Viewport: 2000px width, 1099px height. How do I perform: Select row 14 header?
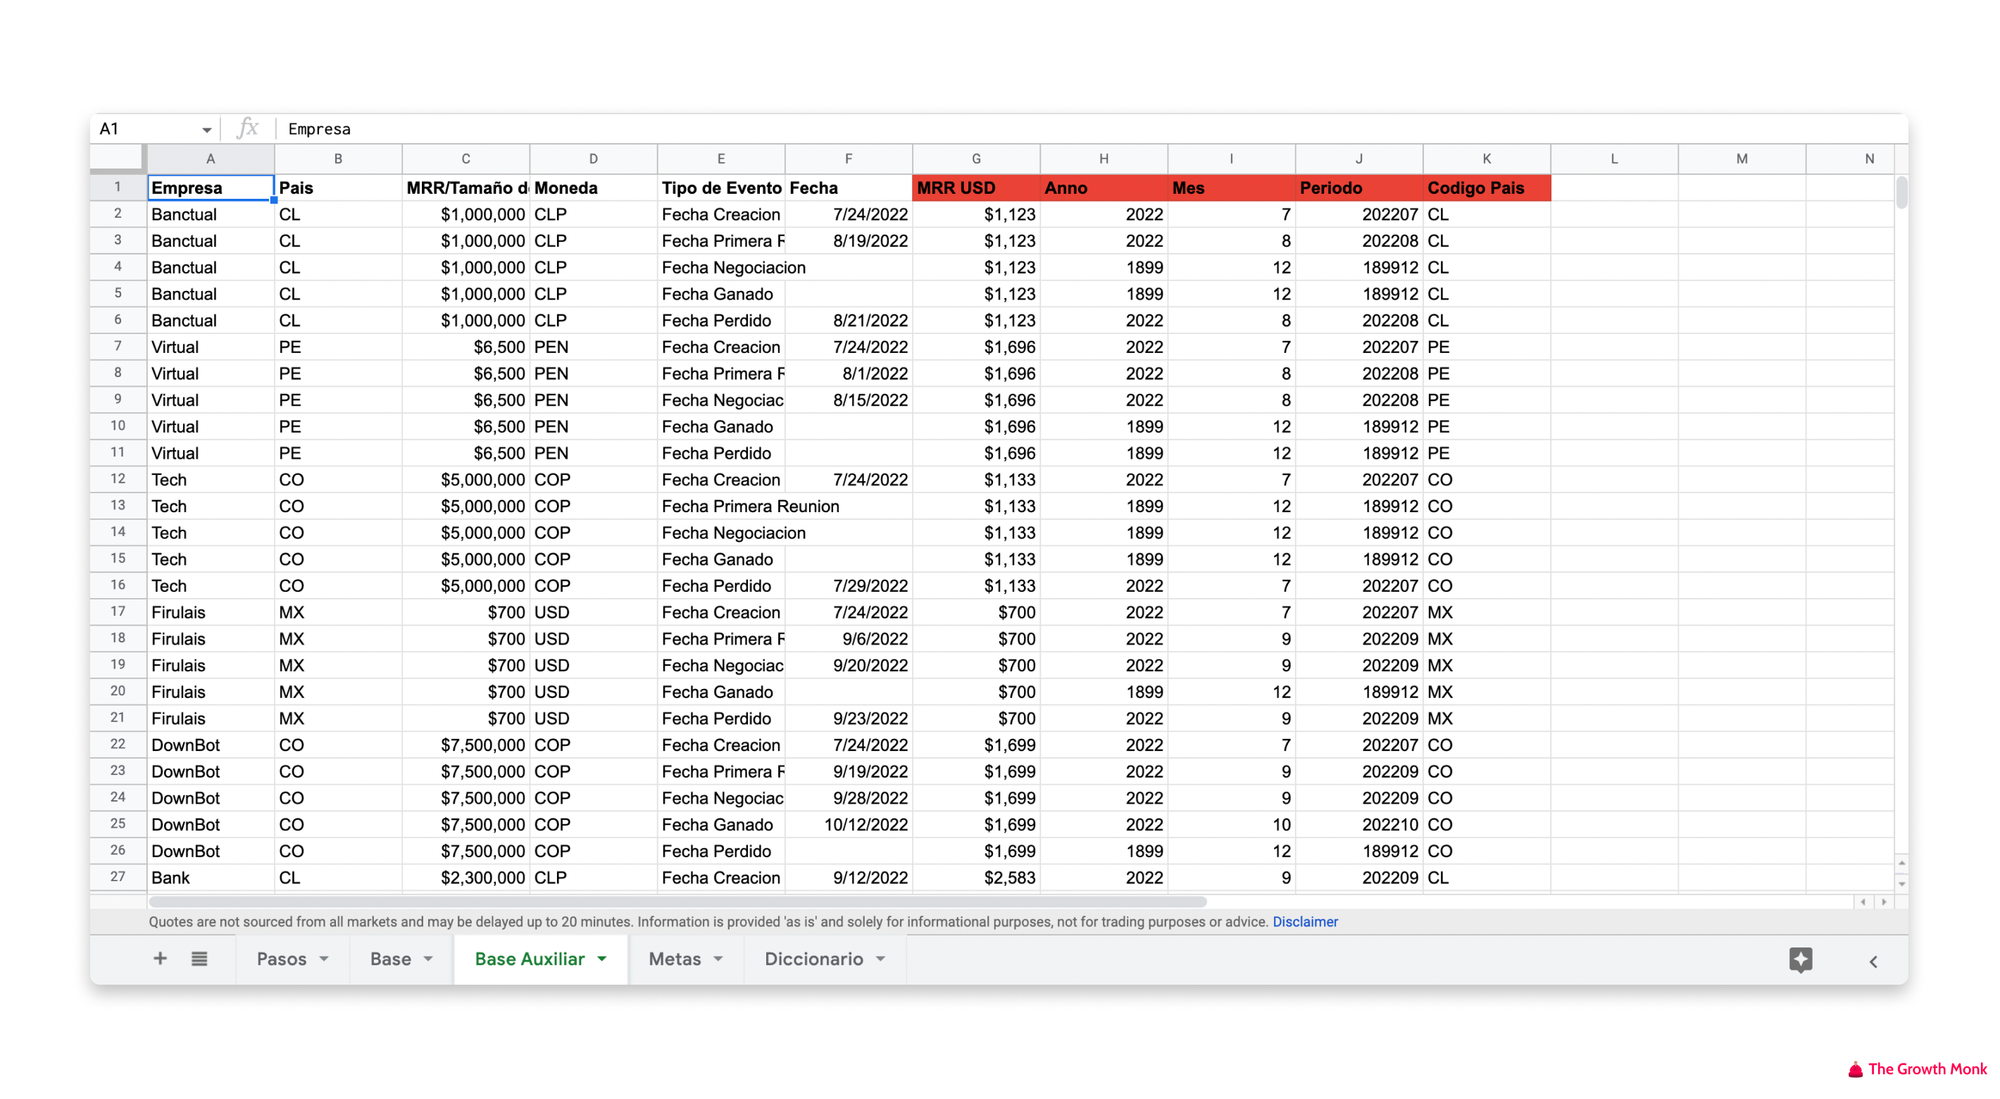[x=118, y=532]
